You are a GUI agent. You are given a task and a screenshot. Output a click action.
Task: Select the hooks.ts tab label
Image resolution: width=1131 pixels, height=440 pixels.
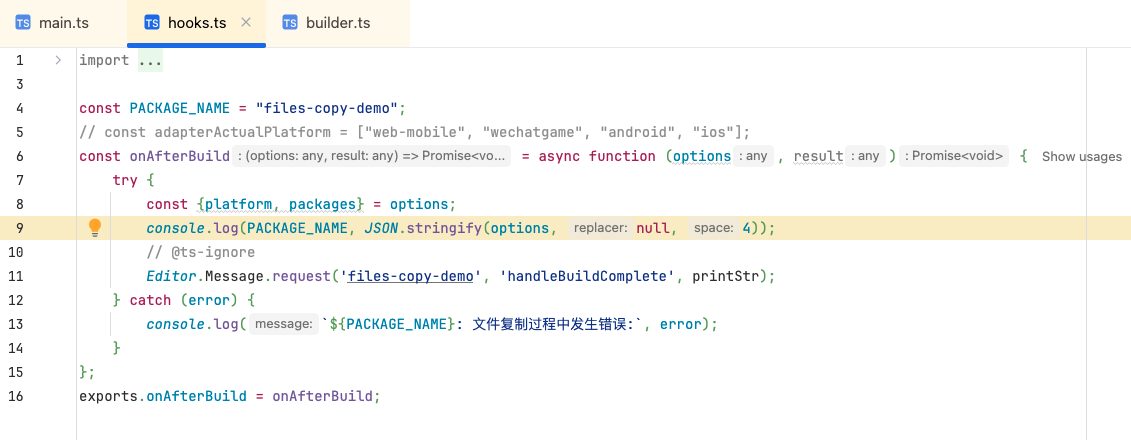(197, 23)
